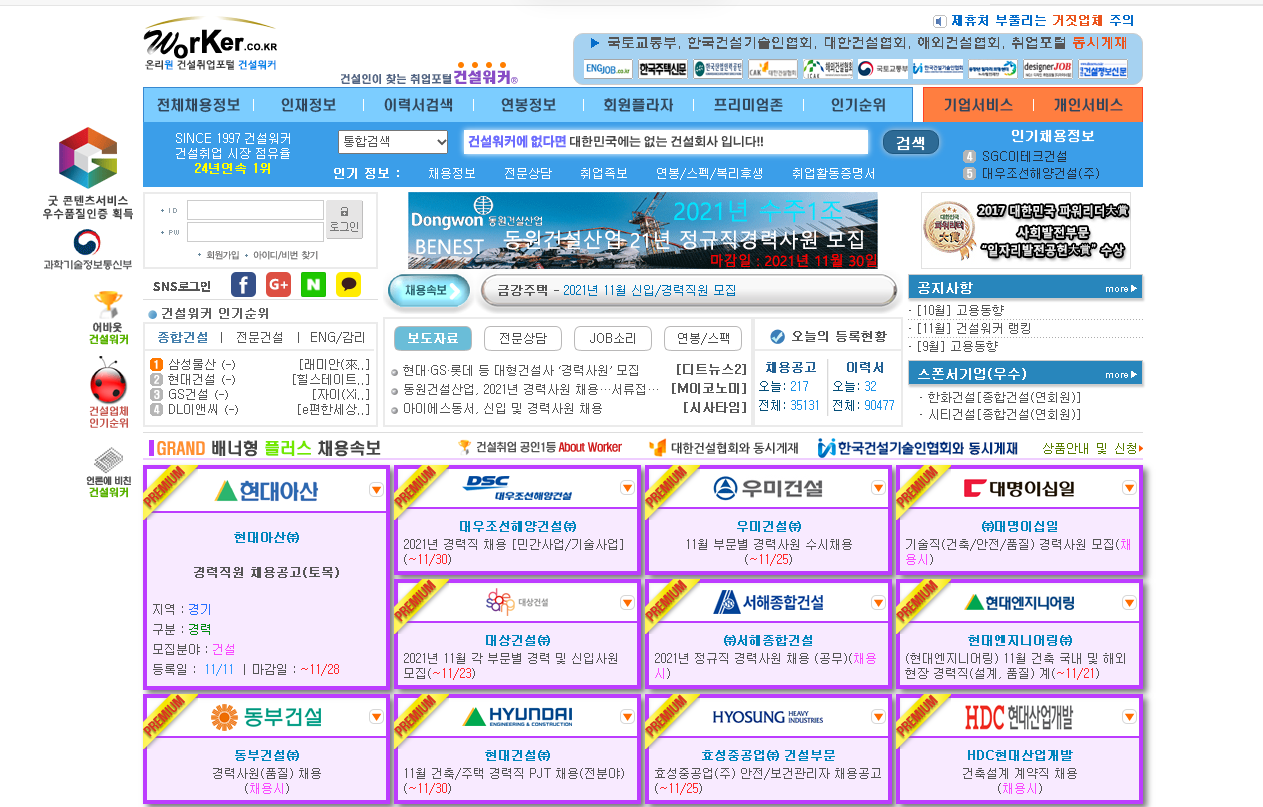
Task: Expand the 우미건설 card arrow
Action: click(878, 488)
